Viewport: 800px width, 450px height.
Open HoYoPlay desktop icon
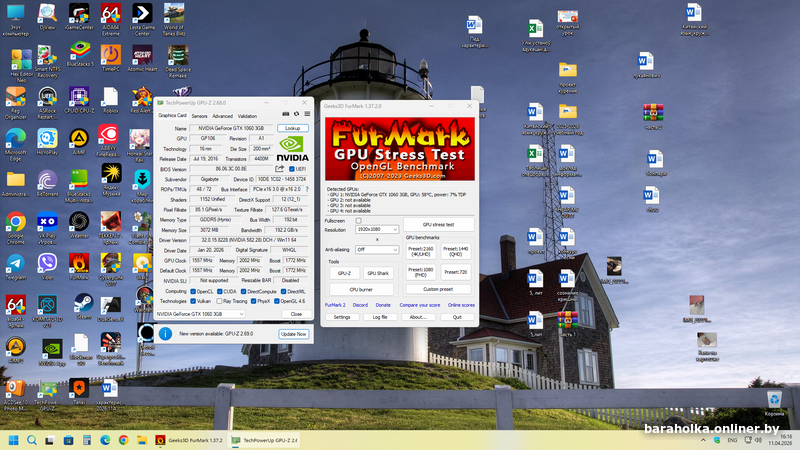[x=47, y=141]
